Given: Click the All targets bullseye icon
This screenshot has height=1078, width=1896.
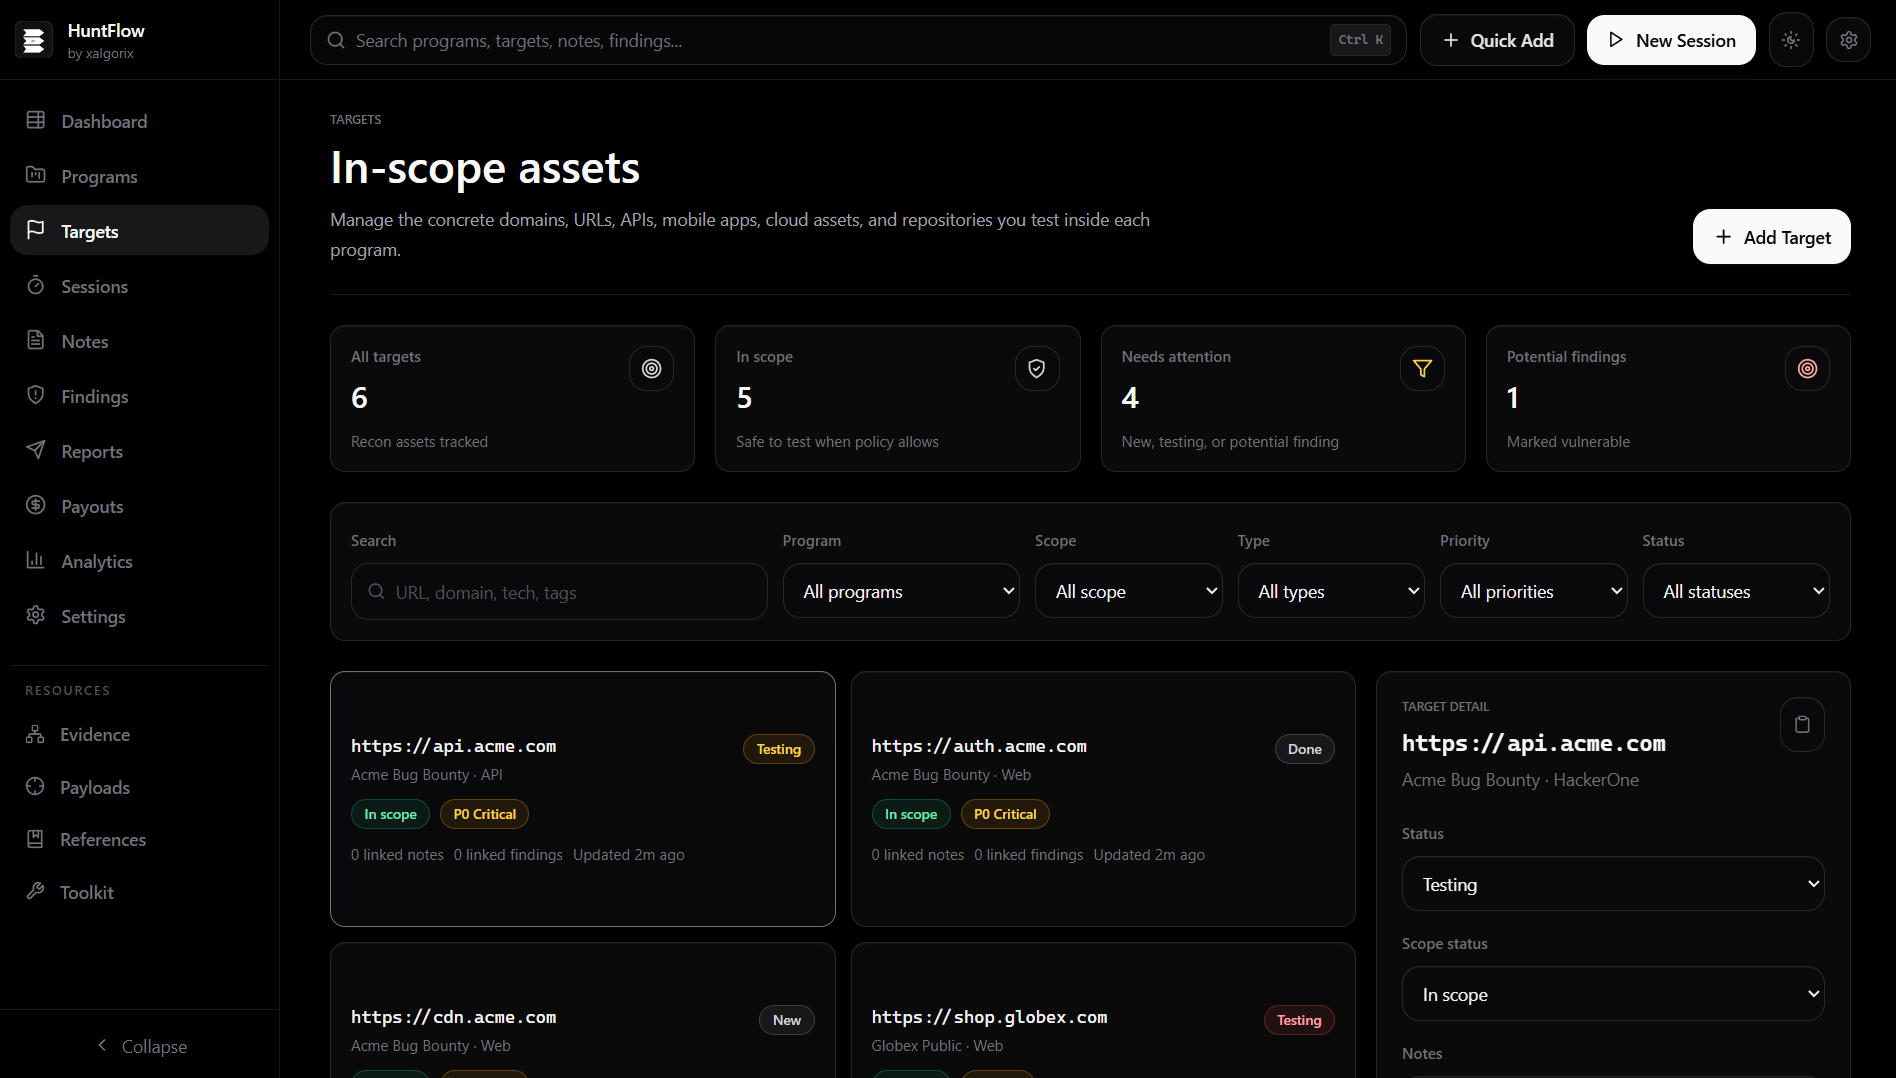Looking at the screenshot, I should click(x=651, y=369).
